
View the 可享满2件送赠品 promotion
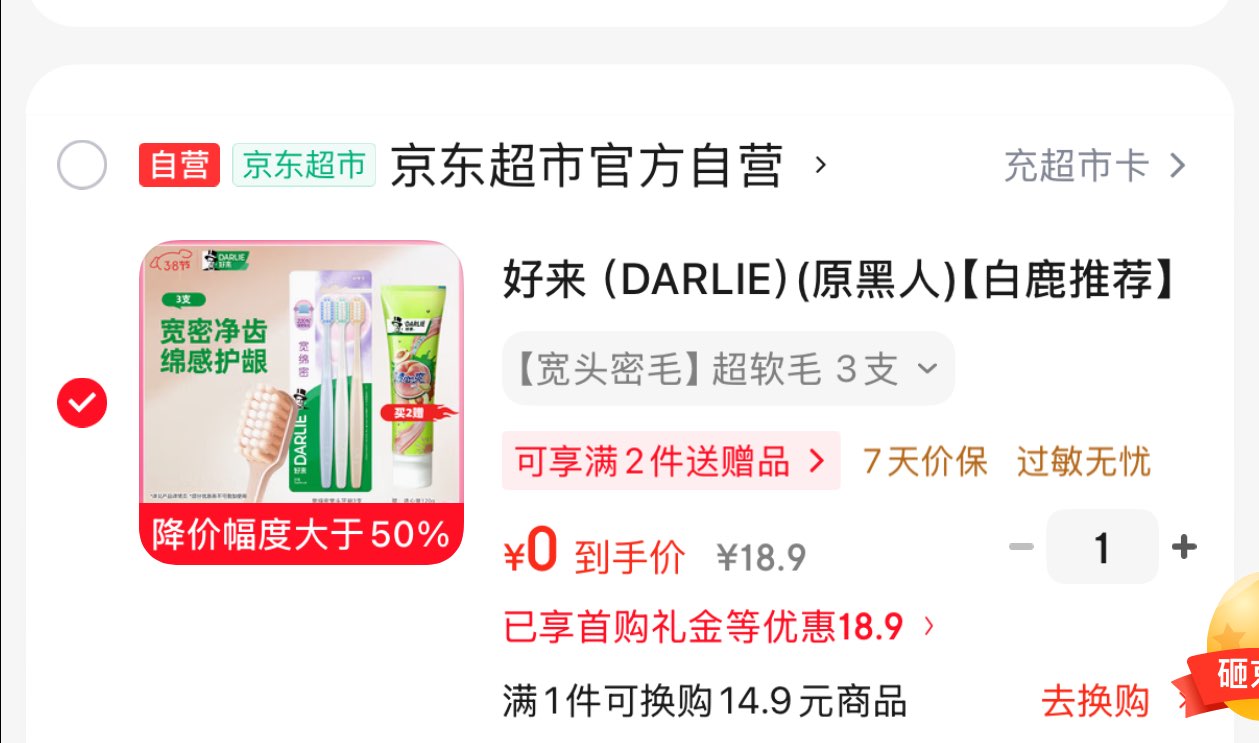(670, 461)
